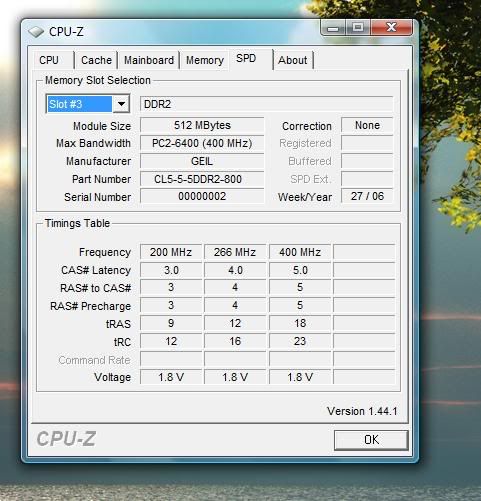Click the CPU-Z title bar icon
Image resolution: width=481 pixels, height=501 pixels.
36,32
